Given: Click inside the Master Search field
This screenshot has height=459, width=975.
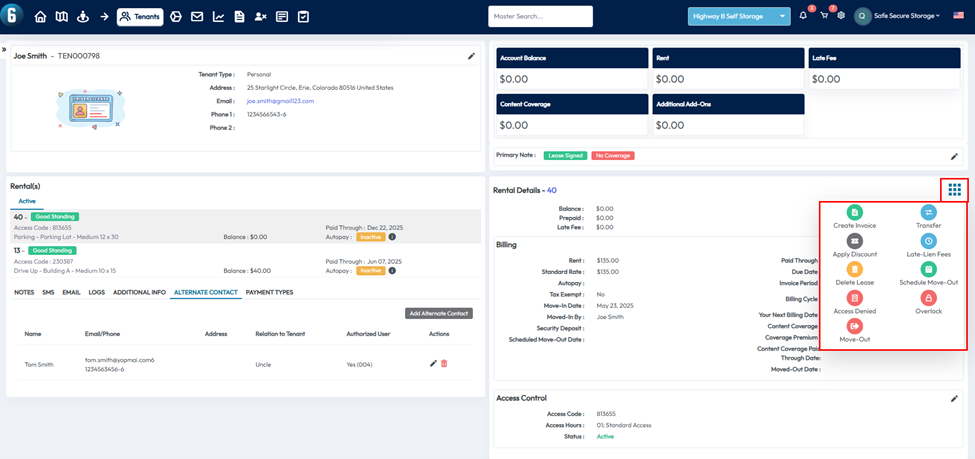Looking at the screenshot, I should (540, 16).
